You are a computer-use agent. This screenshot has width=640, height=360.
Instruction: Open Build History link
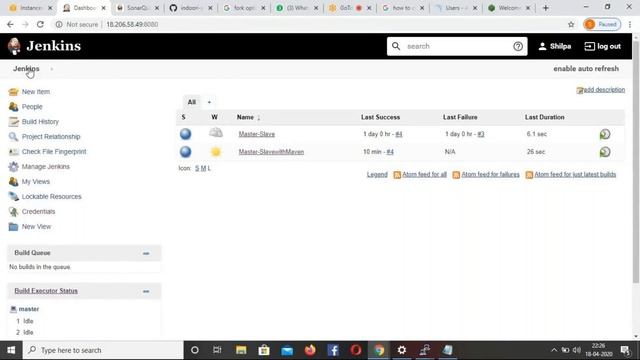tap(40, 122)
